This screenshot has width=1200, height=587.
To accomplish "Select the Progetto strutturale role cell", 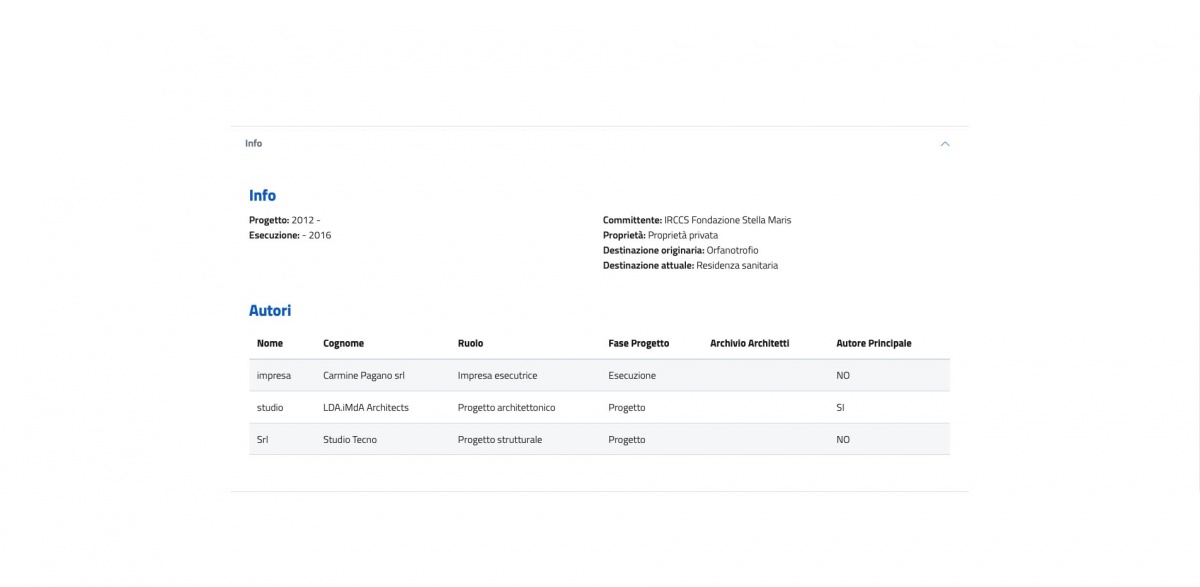I will point(499,439).
